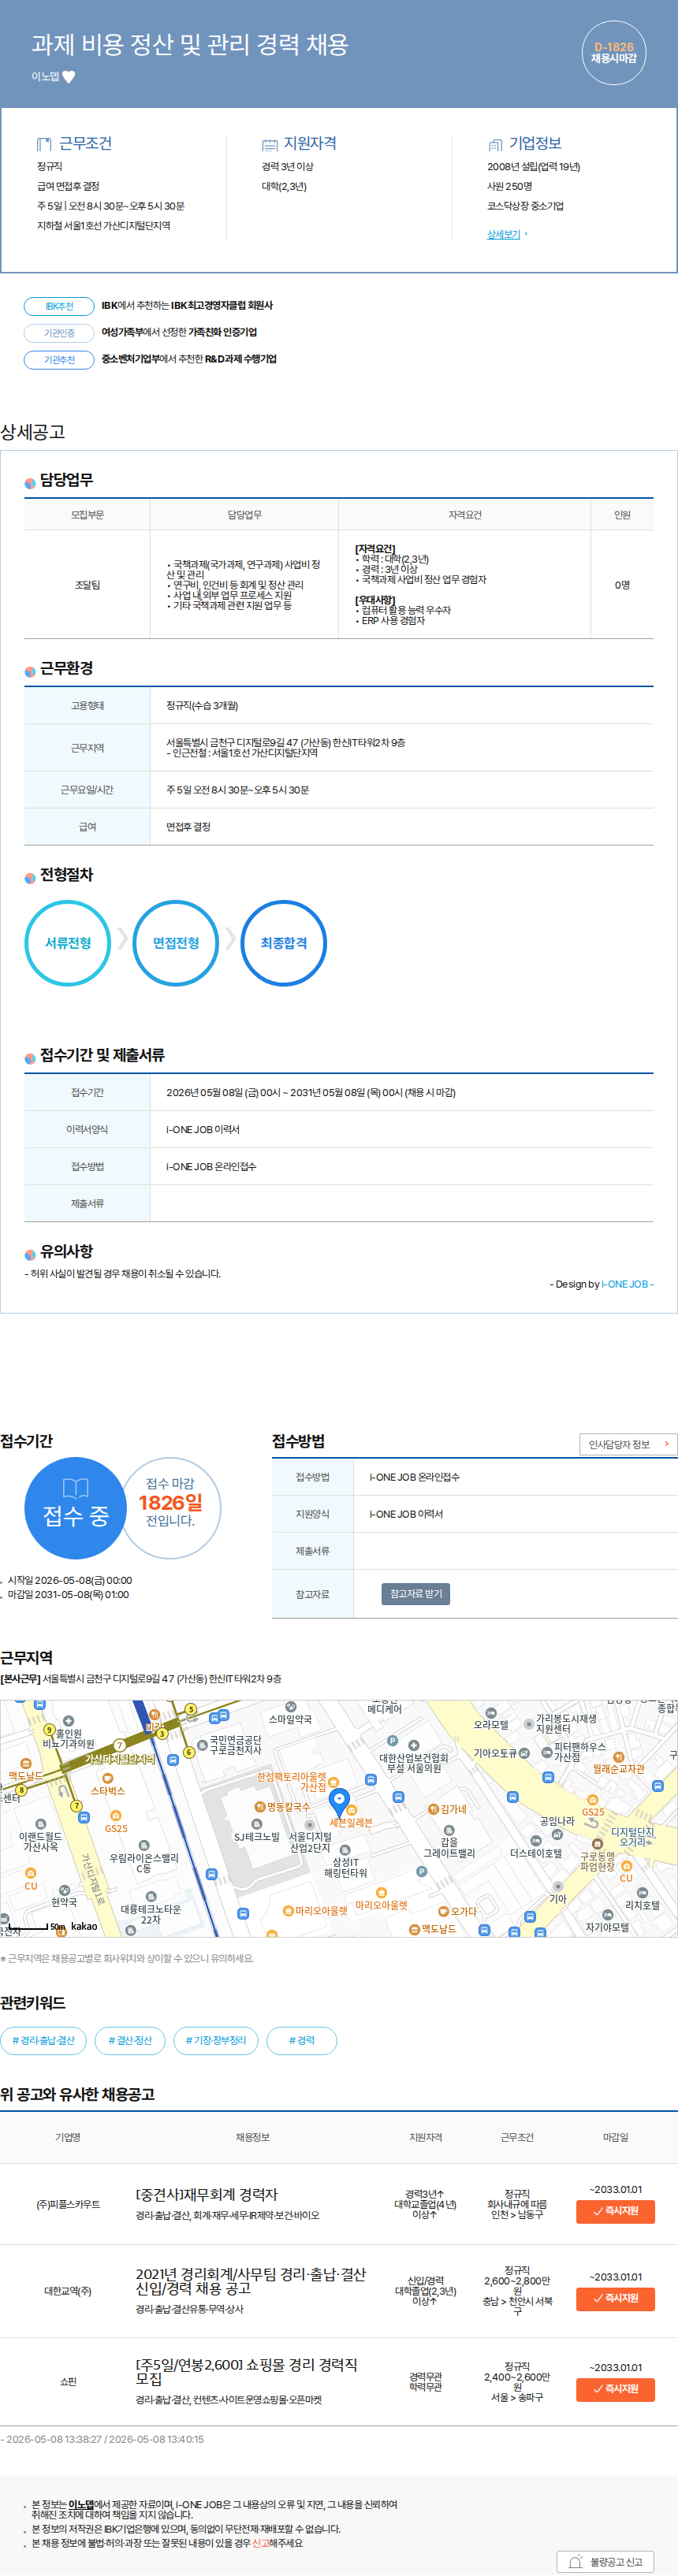Select the #결산·정산 keyword tag

point(130,2040)
